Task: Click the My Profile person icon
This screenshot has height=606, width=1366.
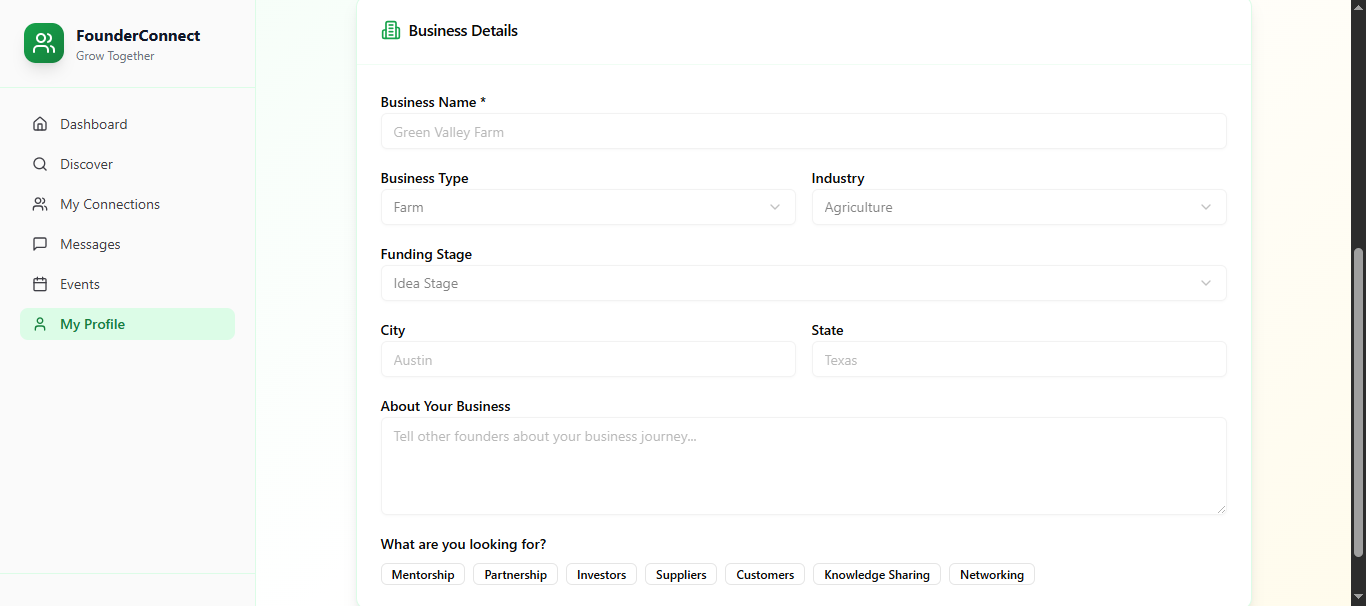Action: point(40,324)
